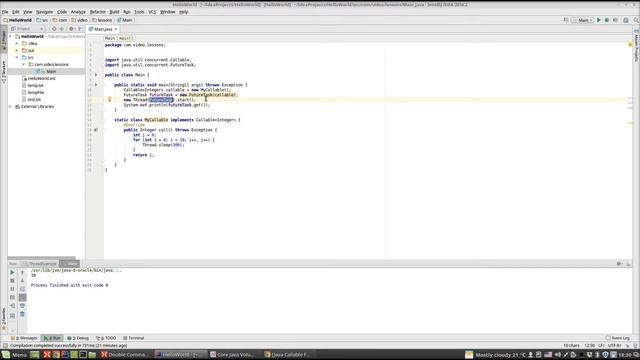Click the up arrow icon in Run panel
Viewport: 640px width, 360px height.
pyautogui.click(x=22, y=272)
